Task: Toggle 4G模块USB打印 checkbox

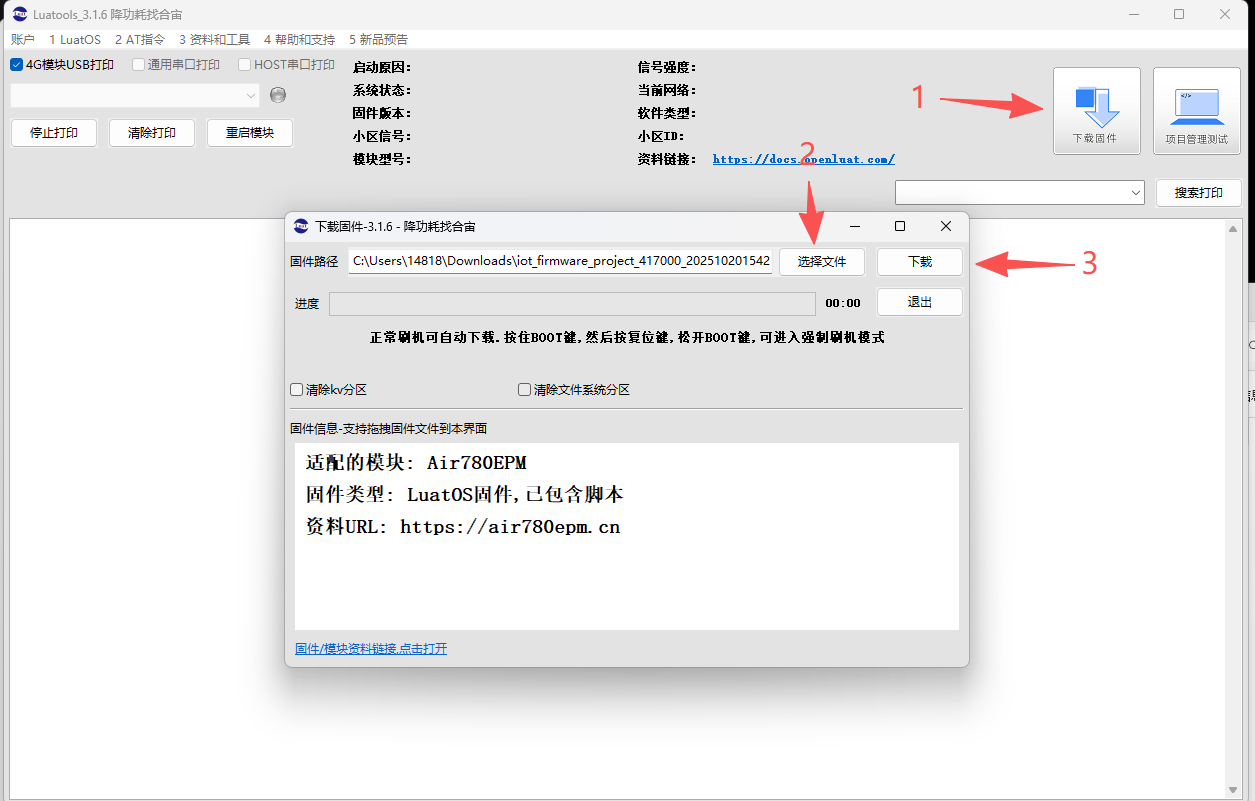Action: click(17, 65)
